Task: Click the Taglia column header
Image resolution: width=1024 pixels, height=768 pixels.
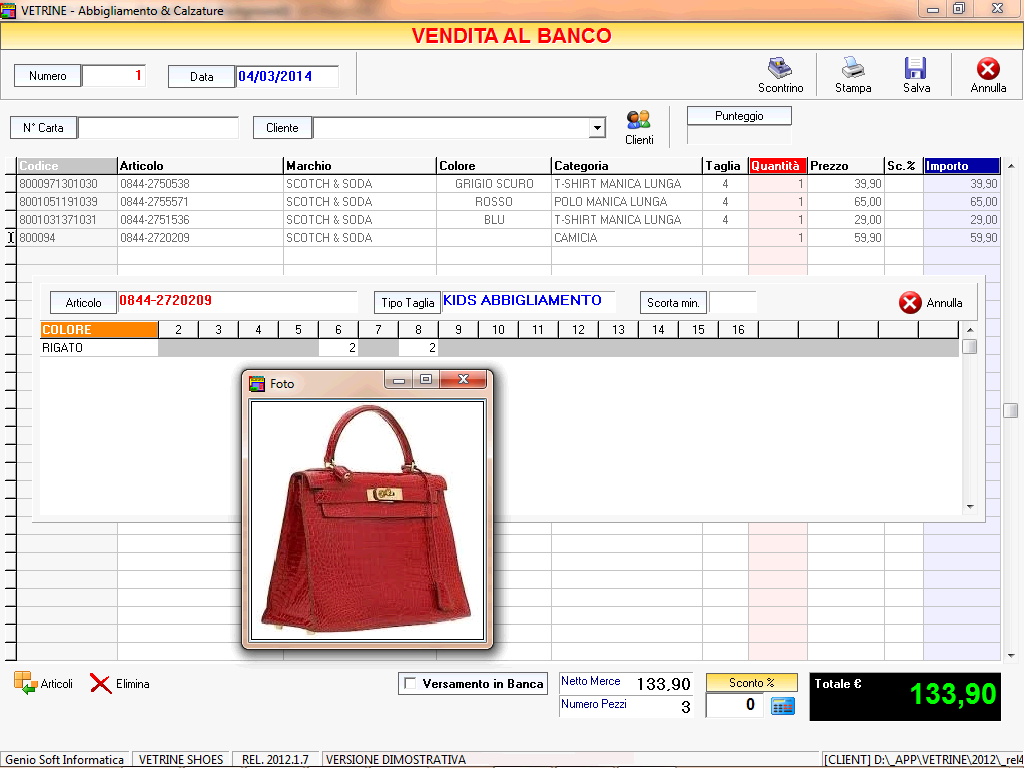Action: click(726, 166)
